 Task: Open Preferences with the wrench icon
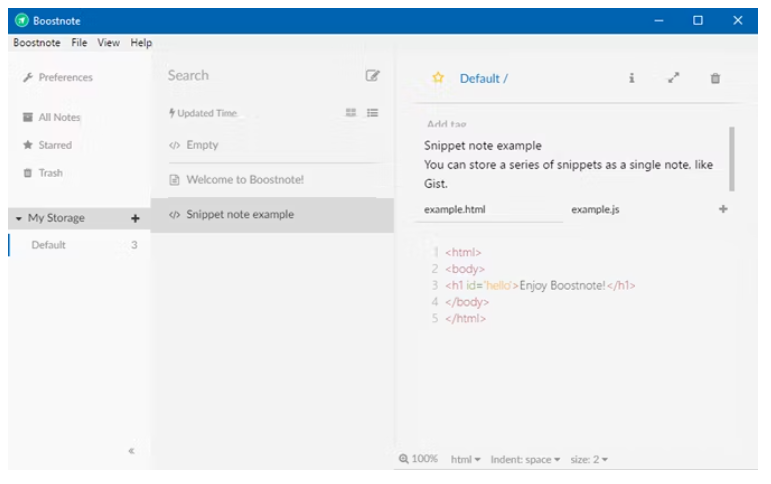28,77
